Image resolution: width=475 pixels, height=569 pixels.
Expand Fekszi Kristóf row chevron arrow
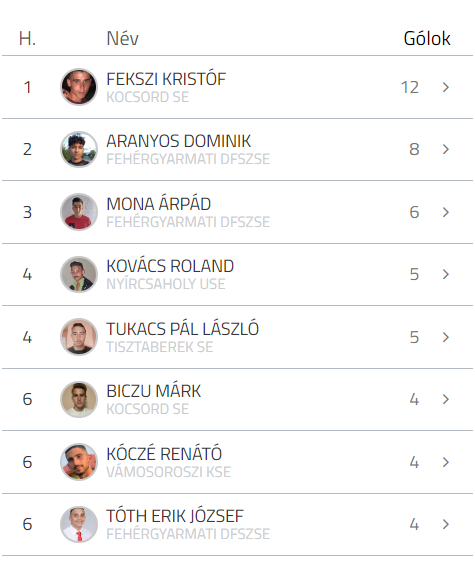(x=446, y=87)
